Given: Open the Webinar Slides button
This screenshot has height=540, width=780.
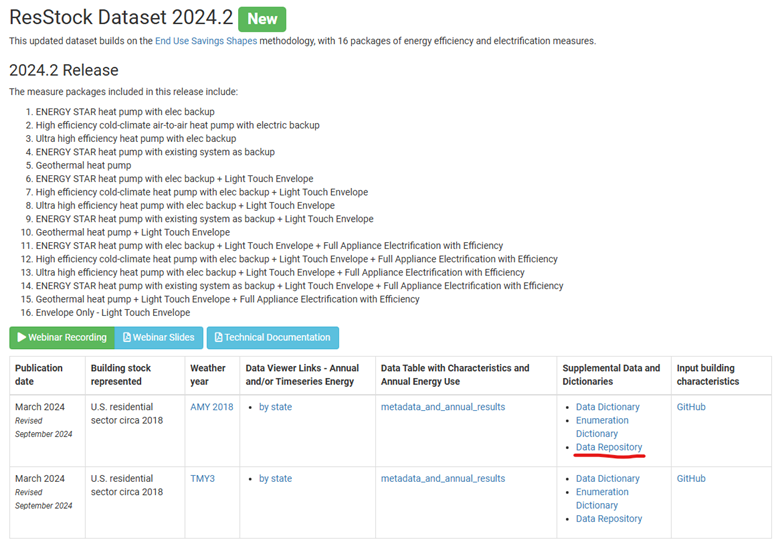Looking at the screenshot, I should (159, 338).
